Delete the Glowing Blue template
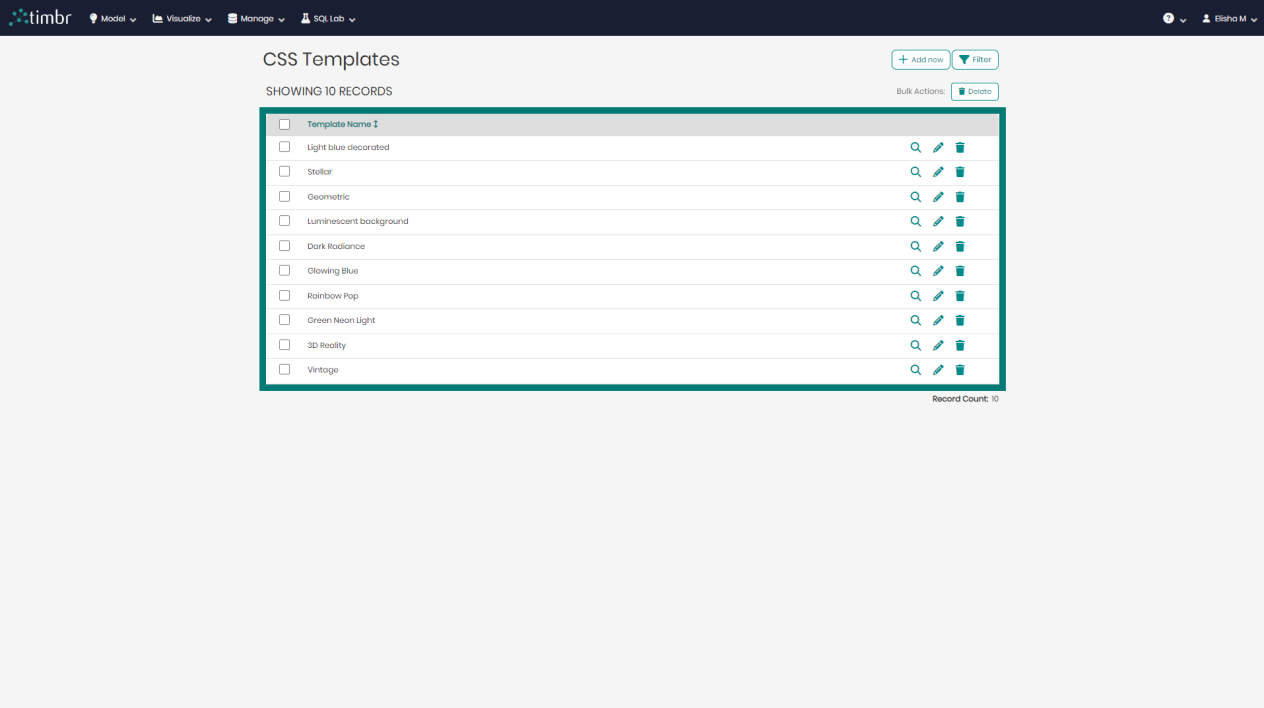1264x708 pixels. tap(959, 270)
